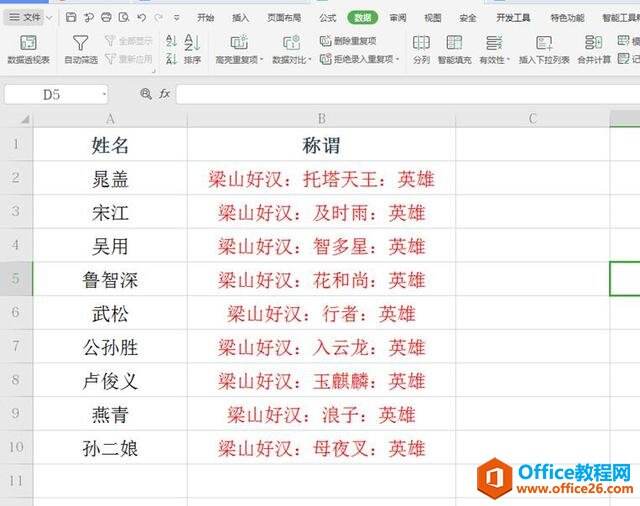Select the cell 梁山好汉:玉麒麟:英雄

coord(321,380)
